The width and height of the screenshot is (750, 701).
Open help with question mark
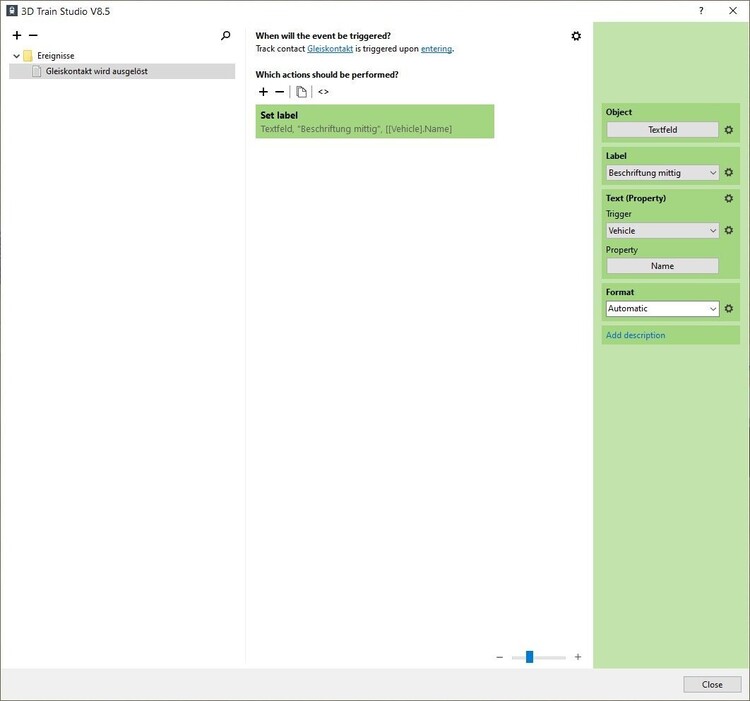tap(701, 11)
